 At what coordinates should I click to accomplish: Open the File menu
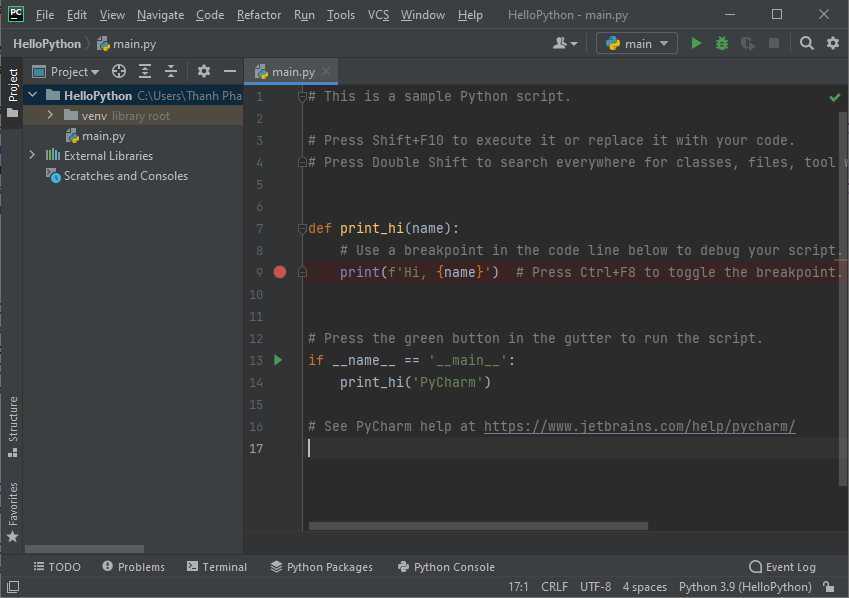[45, 15]
